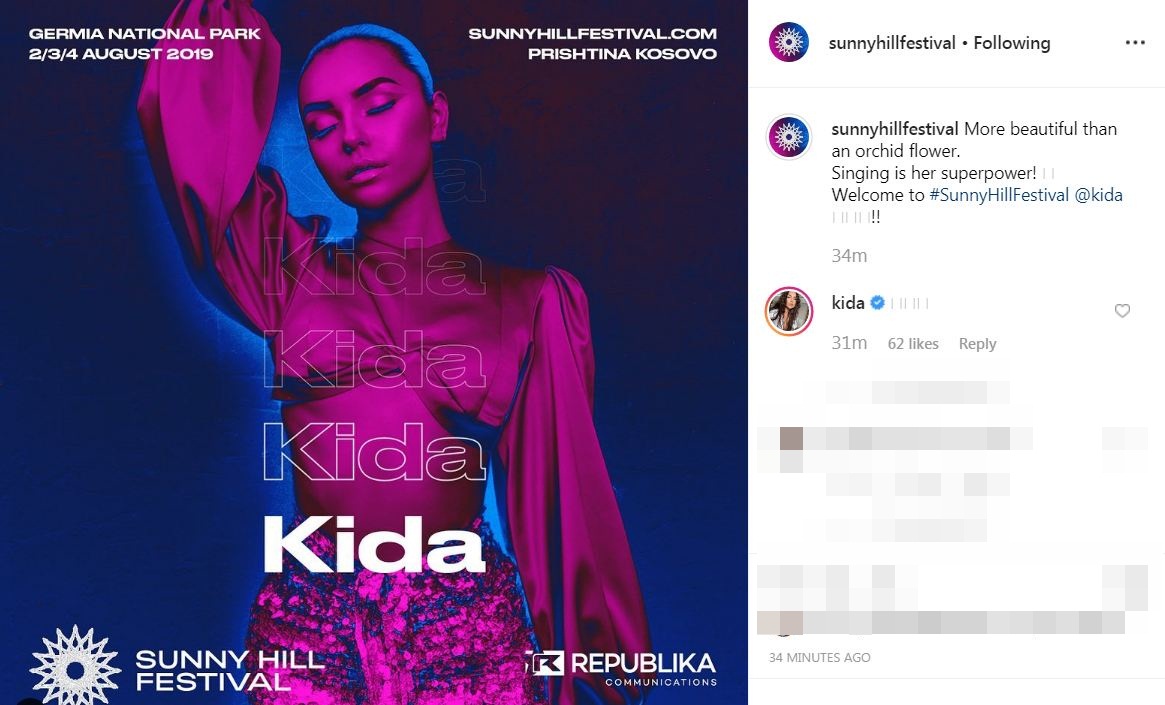The height and width of the screenshot is (705, 1165).
Task: Open kida's profile picture in comments
Action: coord(788,311)
